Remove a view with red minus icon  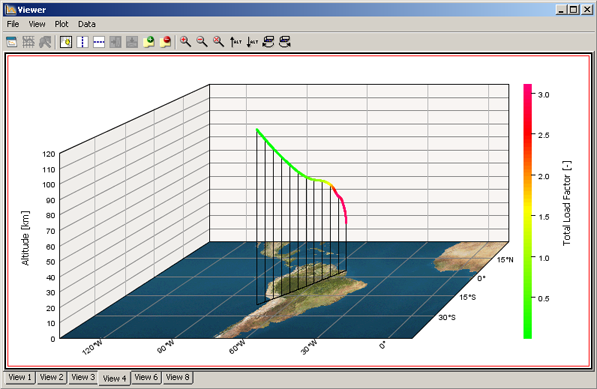165,42
